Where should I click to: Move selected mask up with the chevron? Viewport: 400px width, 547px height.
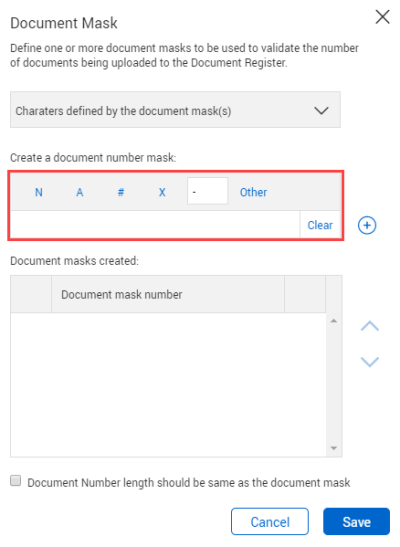tap(370, 326)
